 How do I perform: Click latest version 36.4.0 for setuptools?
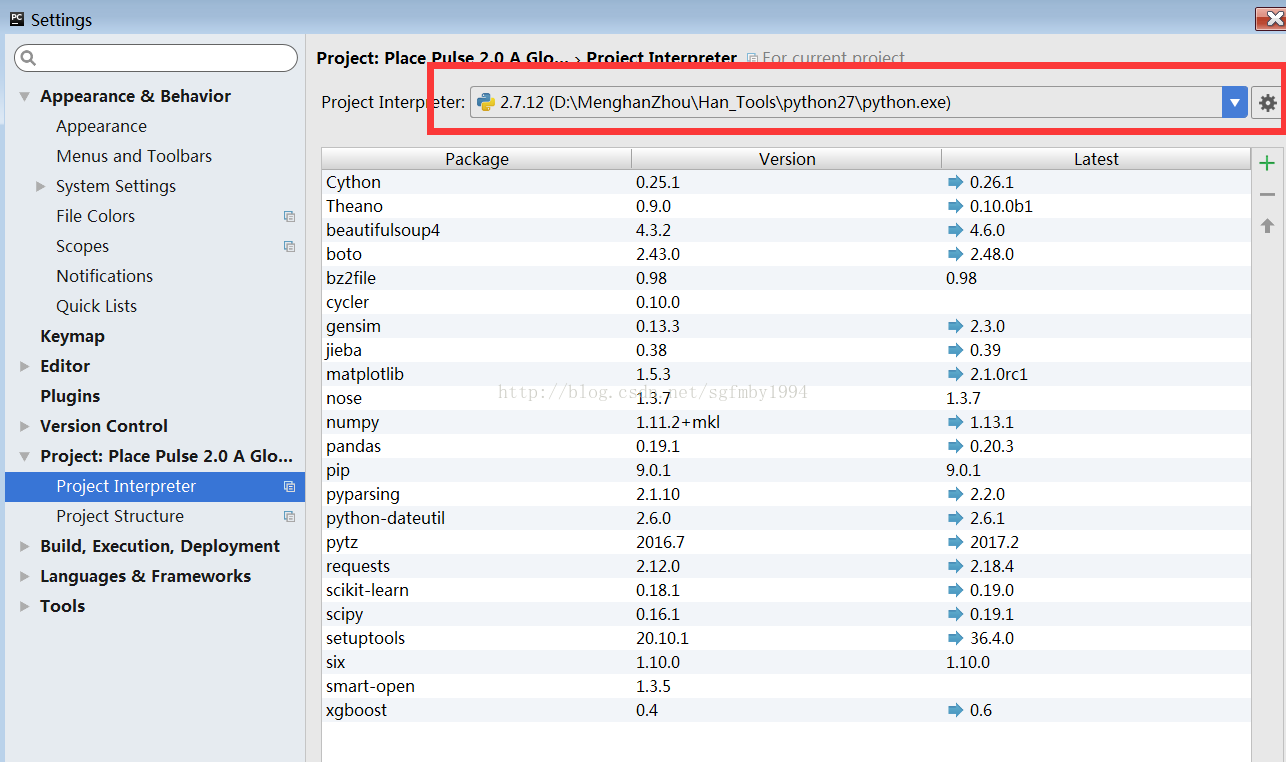coord(992,638)
